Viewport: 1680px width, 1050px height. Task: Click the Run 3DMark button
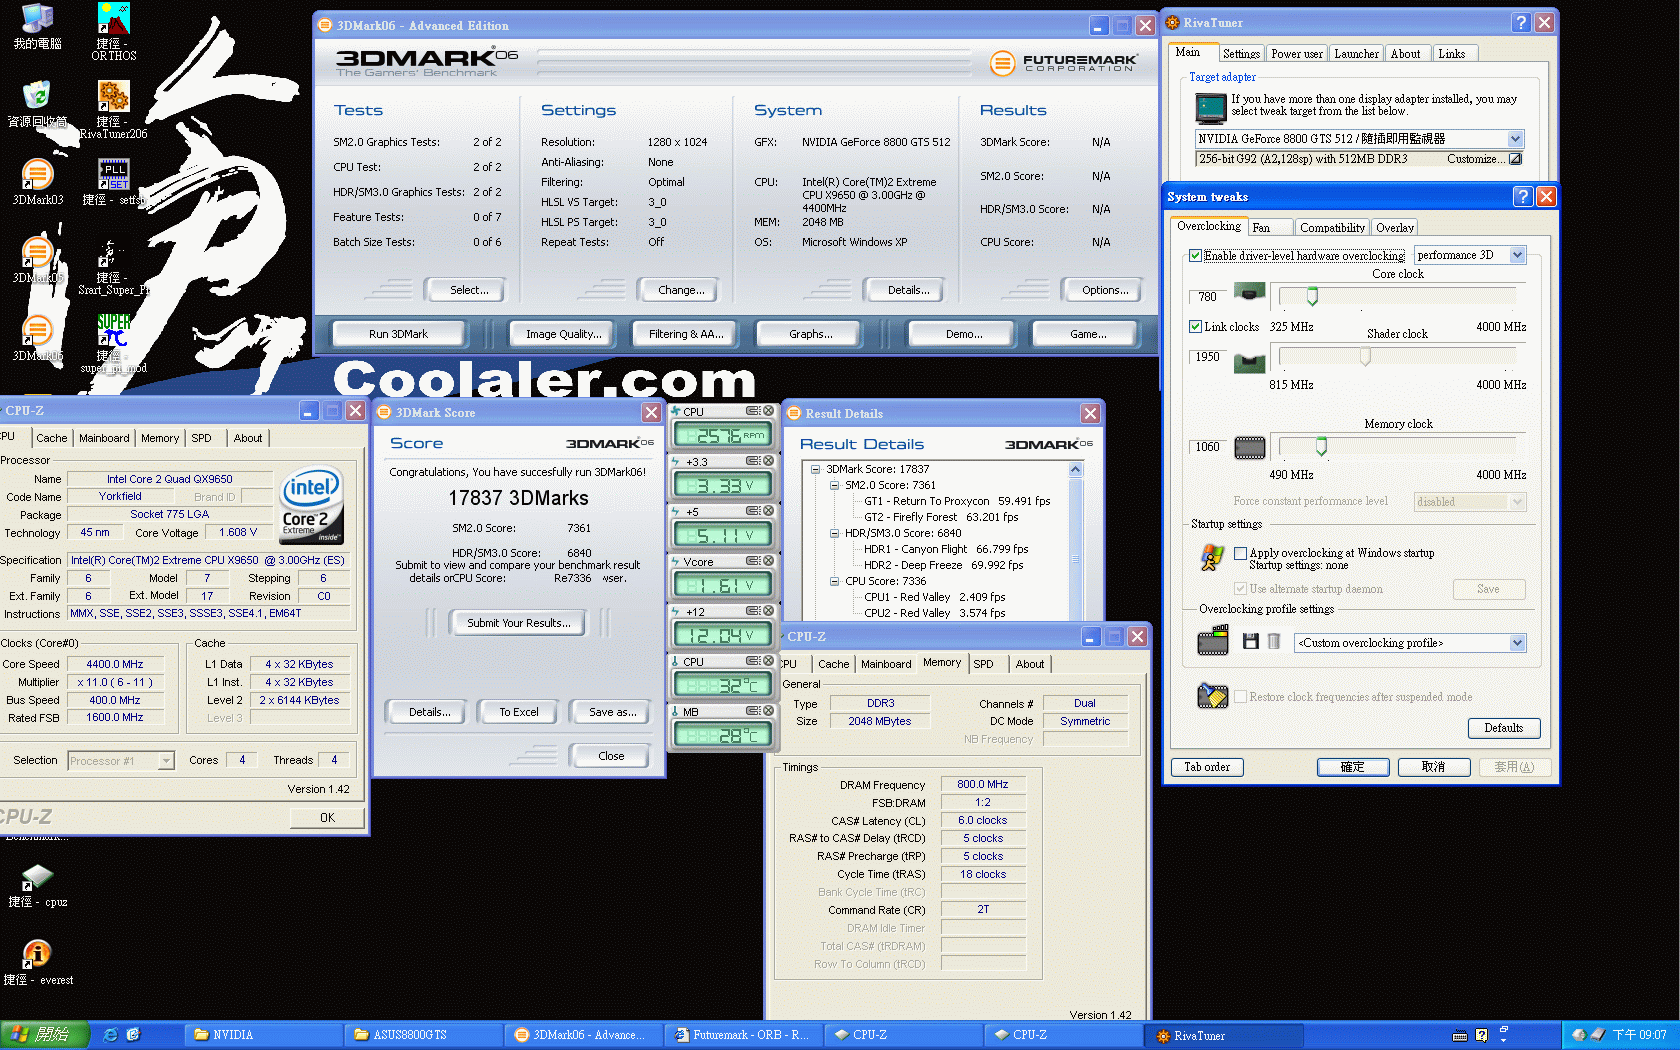(398, 334)
